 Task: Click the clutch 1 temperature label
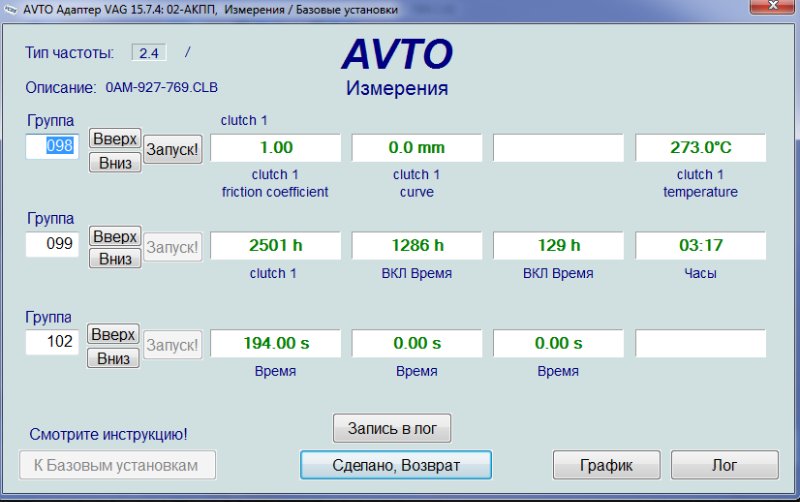pos(700,183)
